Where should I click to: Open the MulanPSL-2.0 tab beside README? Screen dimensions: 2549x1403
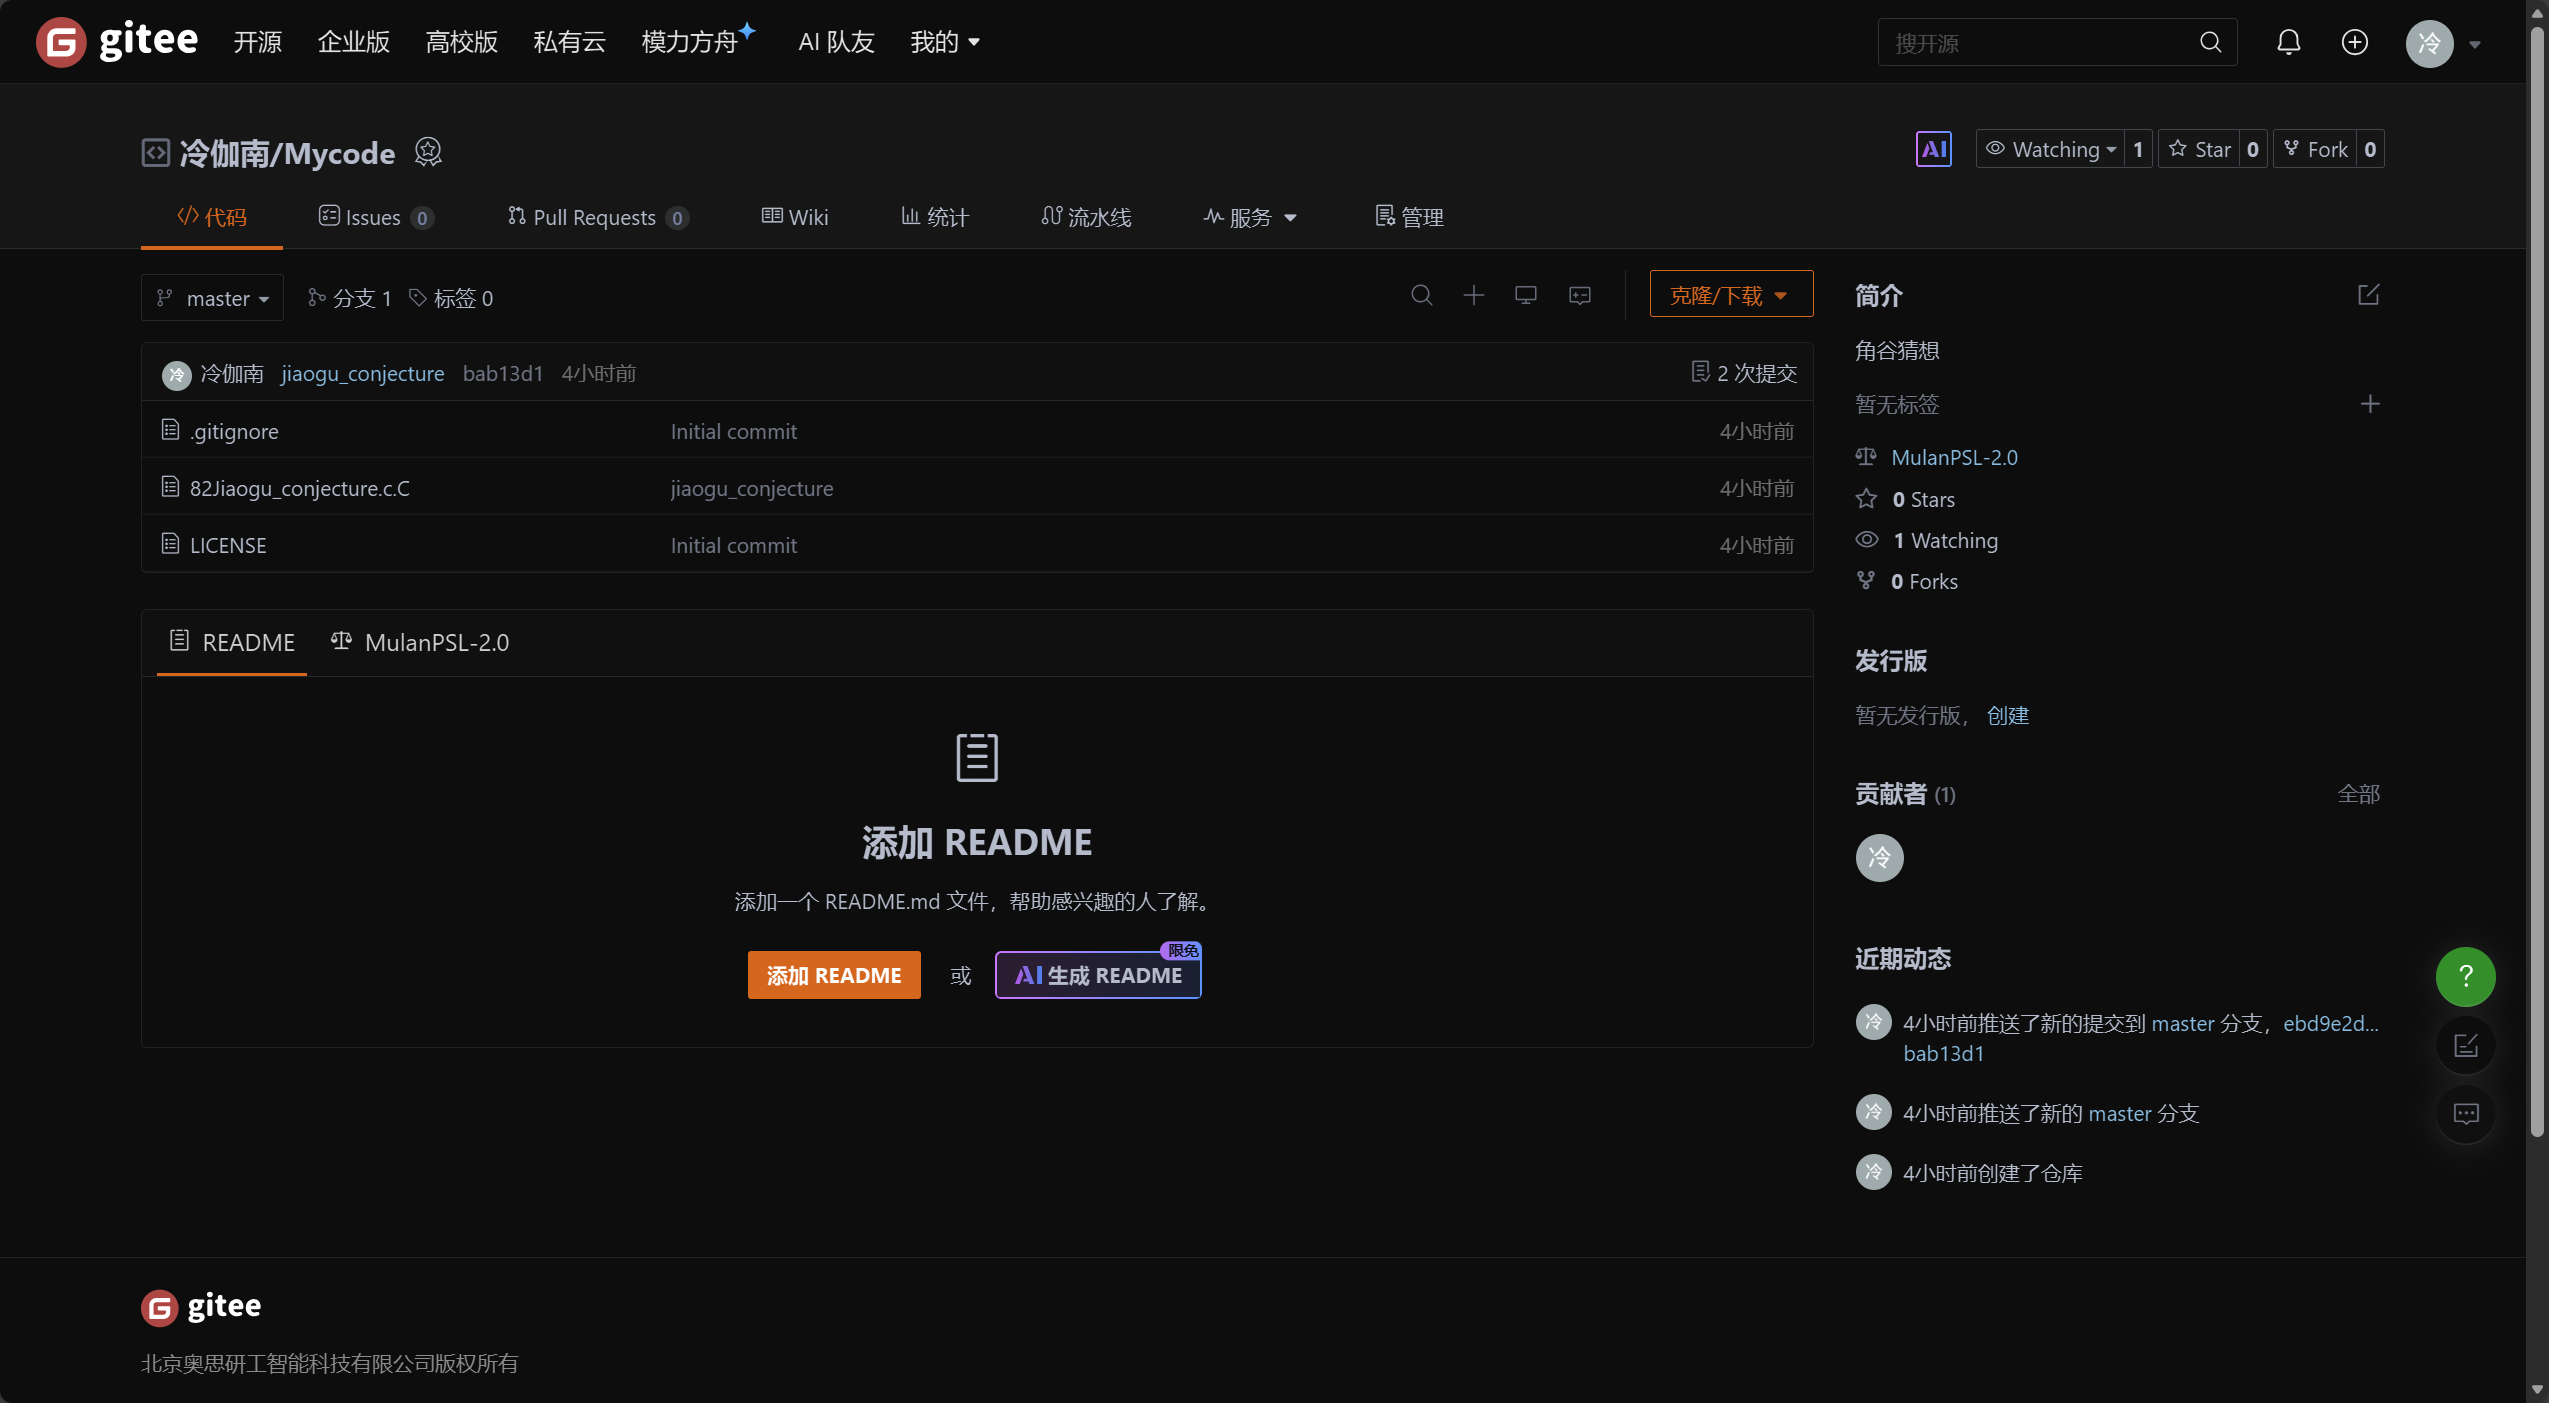(420, 642)
